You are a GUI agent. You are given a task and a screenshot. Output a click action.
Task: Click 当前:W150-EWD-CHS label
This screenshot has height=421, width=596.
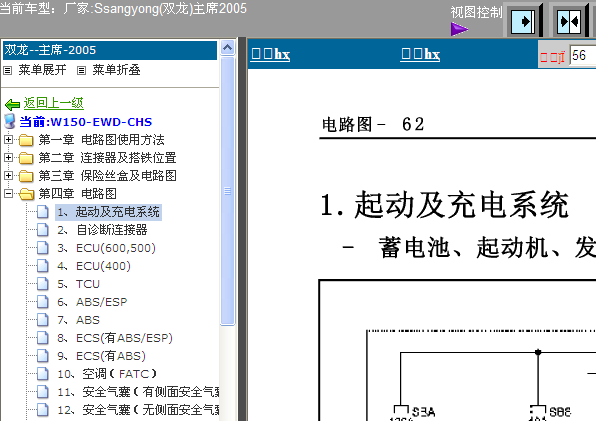coord(86,122)
